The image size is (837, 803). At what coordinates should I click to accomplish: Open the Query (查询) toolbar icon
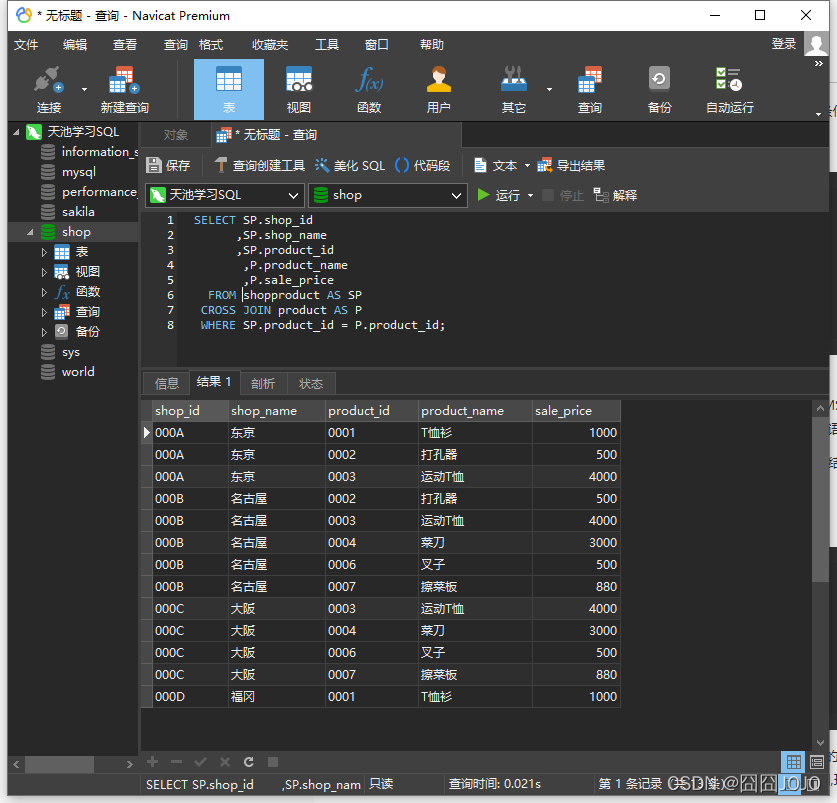(590, 89)
